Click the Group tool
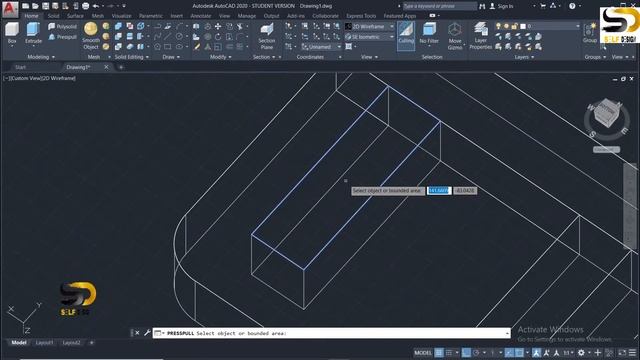The width and height of the screenshot is (640, 360). [x=590, y=33]
